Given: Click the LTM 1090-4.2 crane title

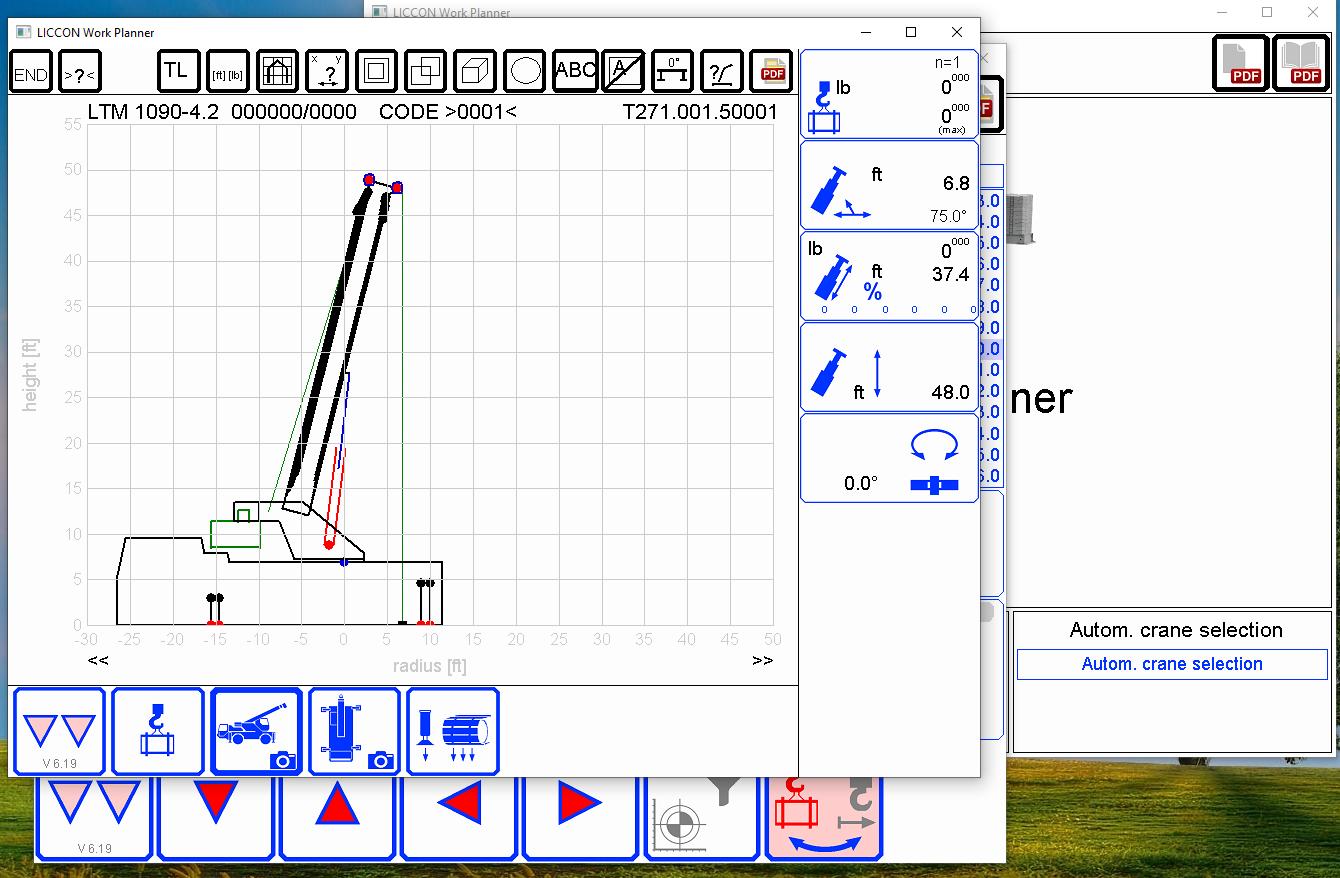Looking at the screenshot, I should (153, 112).
